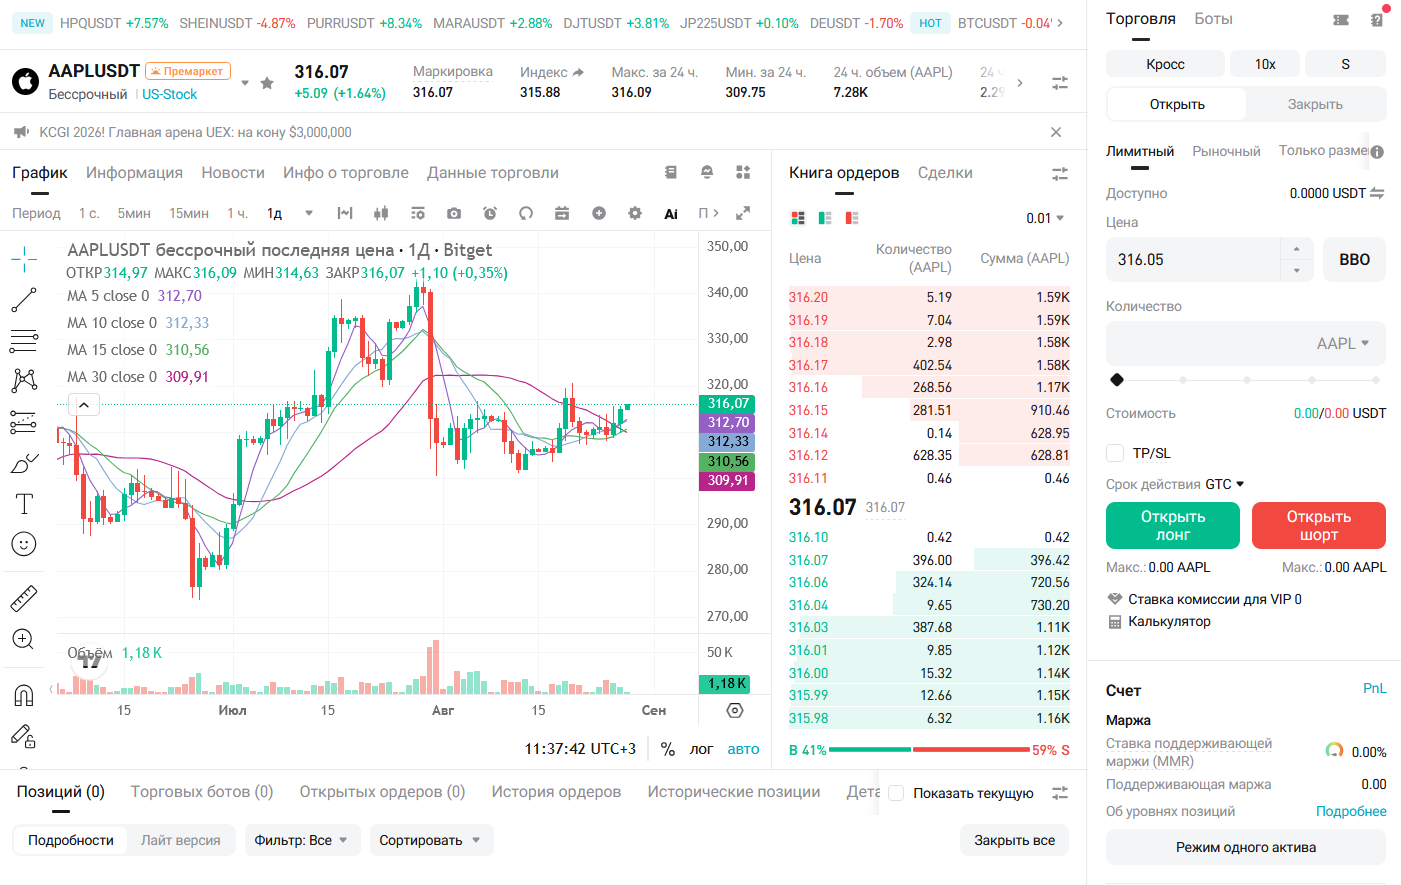The width and height of the screenshot is (1401, 885).
Task: Toggle logarithmic 'лог' scale
Action: (x=701, y=749)
